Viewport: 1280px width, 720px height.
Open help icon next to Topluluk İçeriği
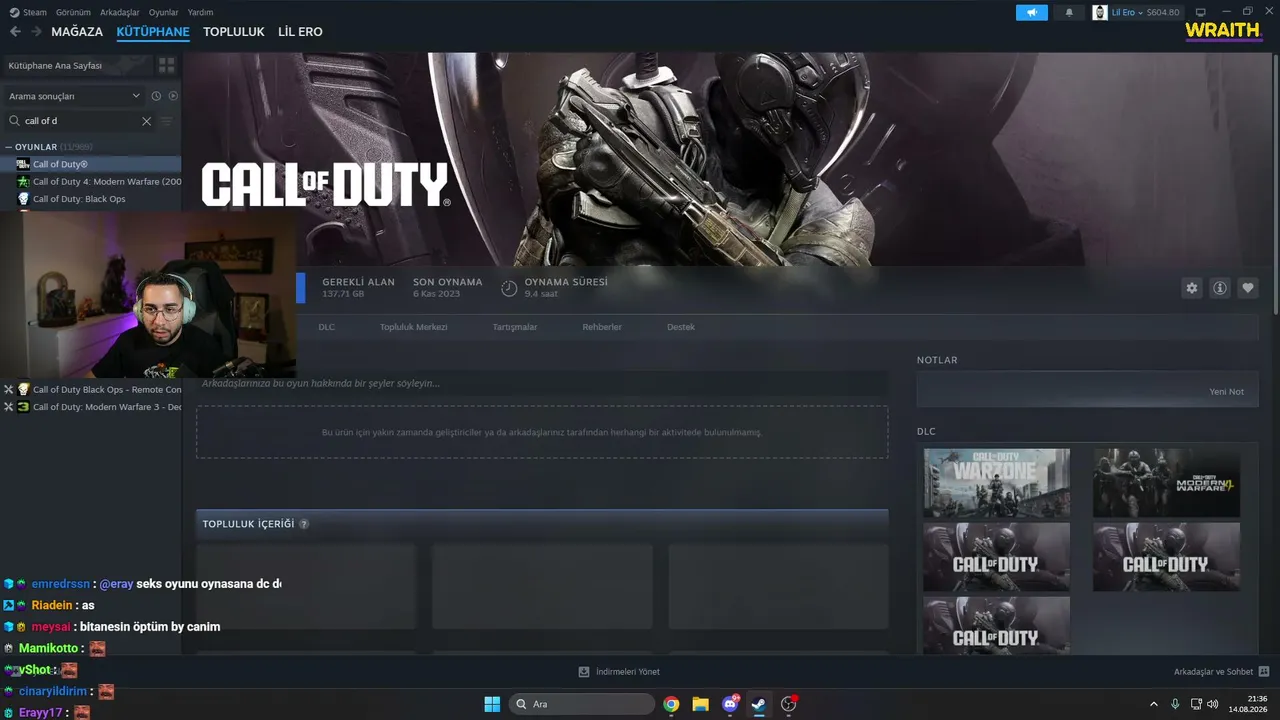(x=304, y=524)
